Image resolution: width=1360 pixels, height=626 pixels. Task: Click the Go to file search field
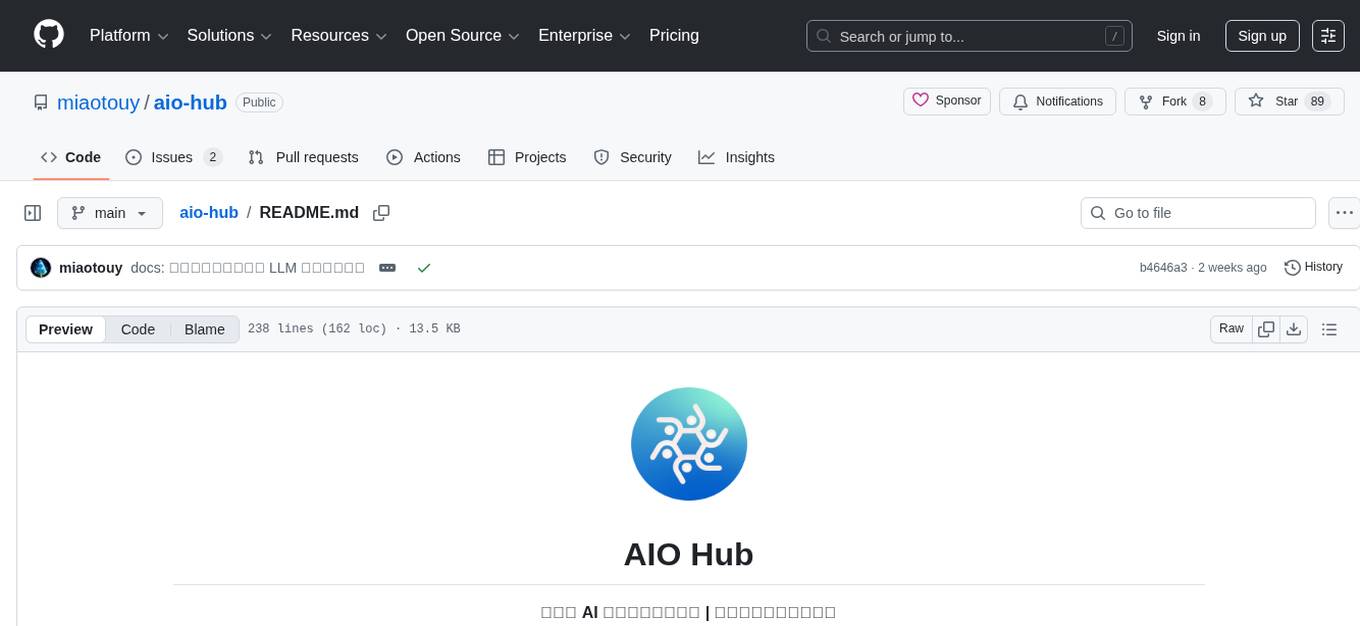[x=1197, y=212]
